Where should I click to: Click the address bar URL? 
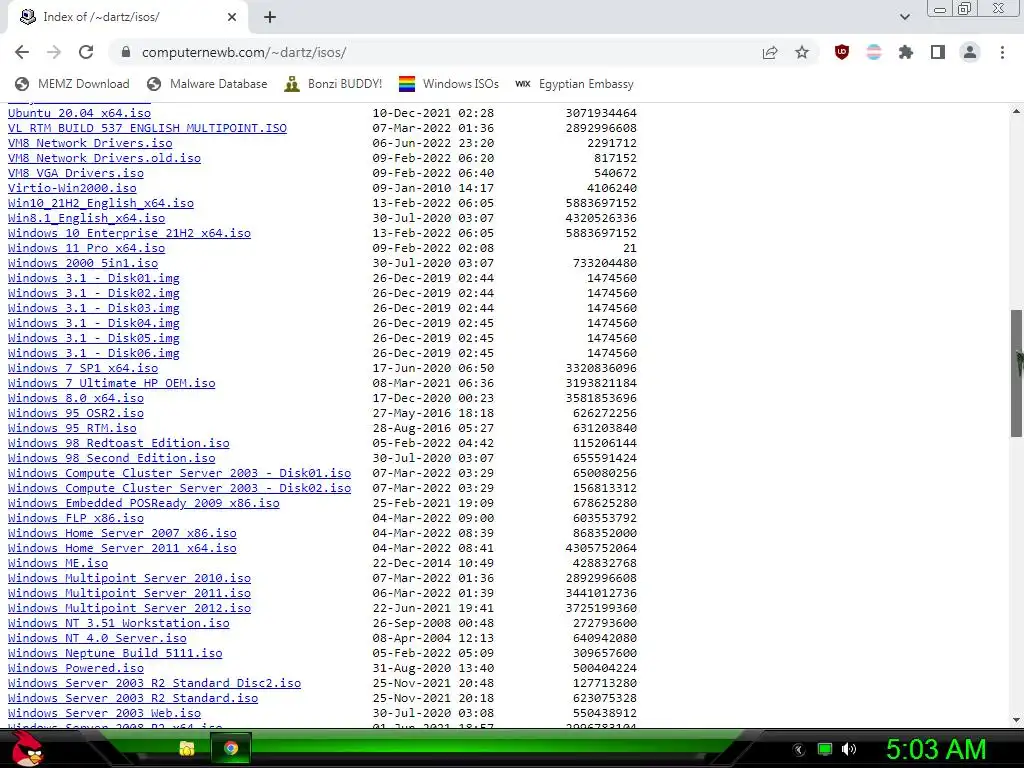tap(244, 52)
